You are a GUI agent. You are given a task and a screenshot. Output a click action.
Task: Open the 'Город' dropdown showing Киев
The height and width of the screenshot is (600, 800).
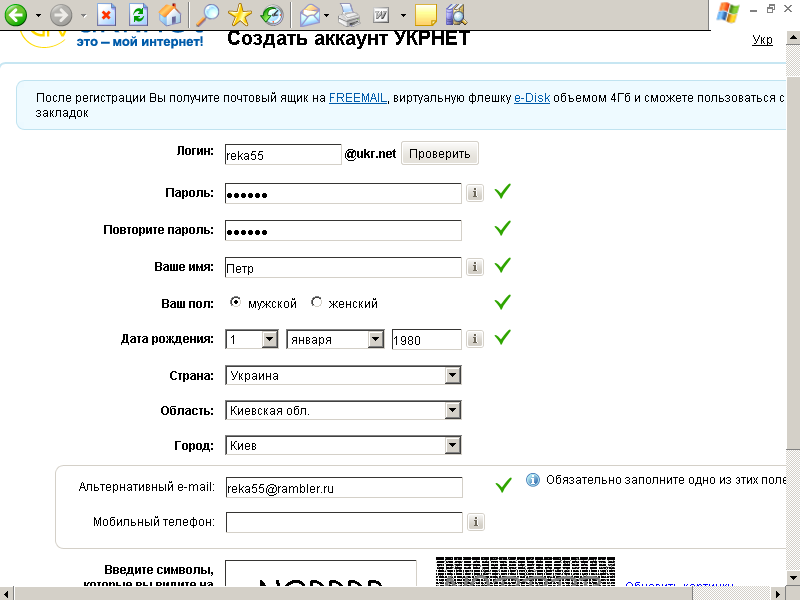coord(343,445)
